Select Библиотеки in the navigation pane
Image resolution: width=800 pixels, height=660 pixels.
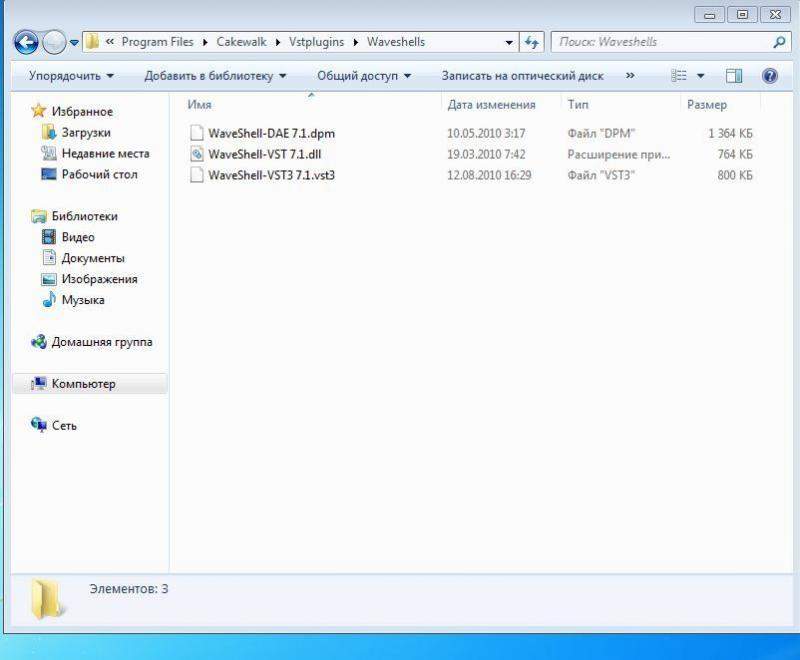[85, 216]
